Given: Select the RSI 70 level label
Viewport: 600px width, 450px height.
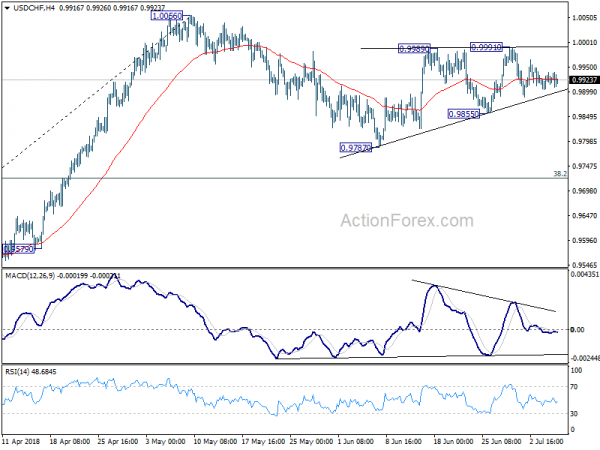Looking at the screenshot, I should click(x=574, y=387).
